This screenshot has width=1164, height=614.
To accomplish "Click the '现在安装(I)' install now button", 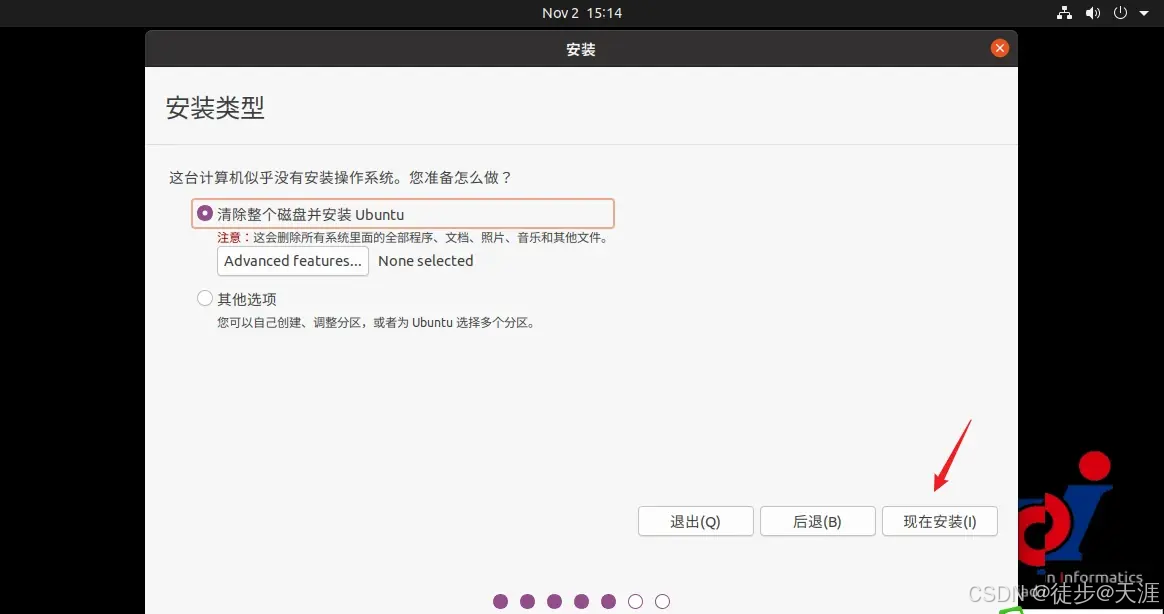I will tap(939, 521).
